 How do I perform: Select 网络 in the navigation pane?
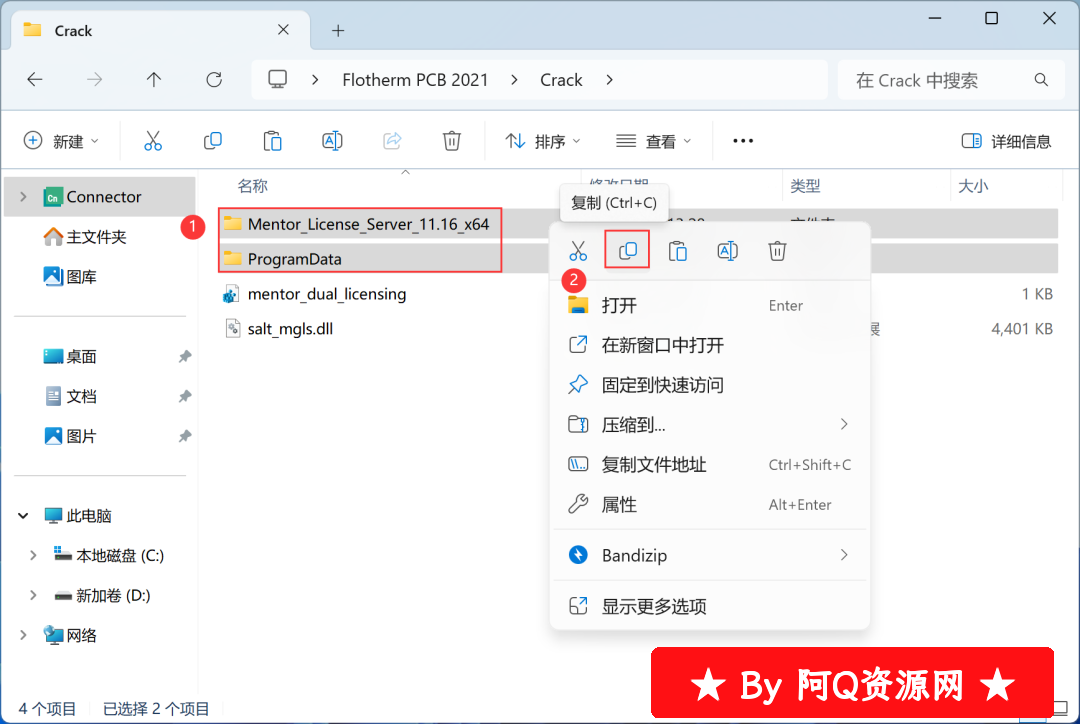(x=81, y=635)
